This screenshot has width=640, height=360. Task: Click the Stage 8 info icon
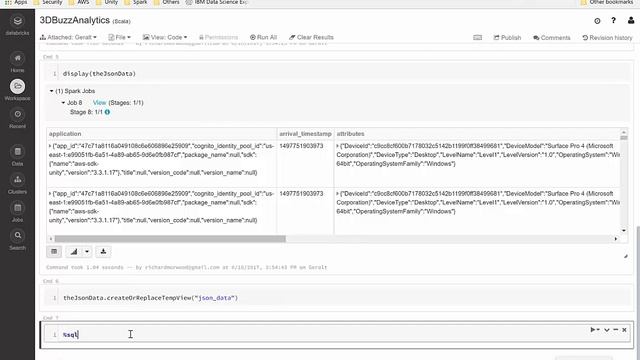[x=107, y=112]
